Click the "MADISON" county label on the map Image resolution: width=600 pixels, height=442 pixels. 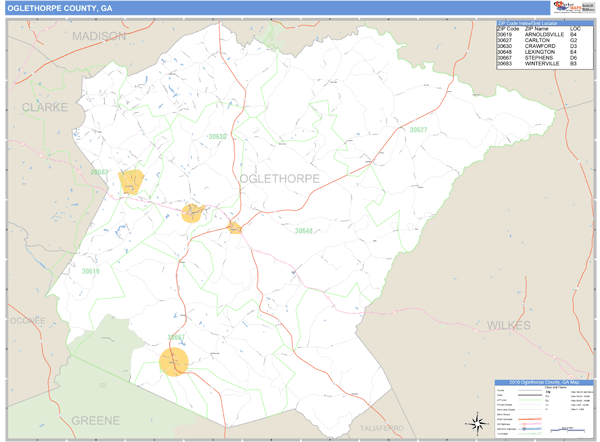[x=99, y=36]
